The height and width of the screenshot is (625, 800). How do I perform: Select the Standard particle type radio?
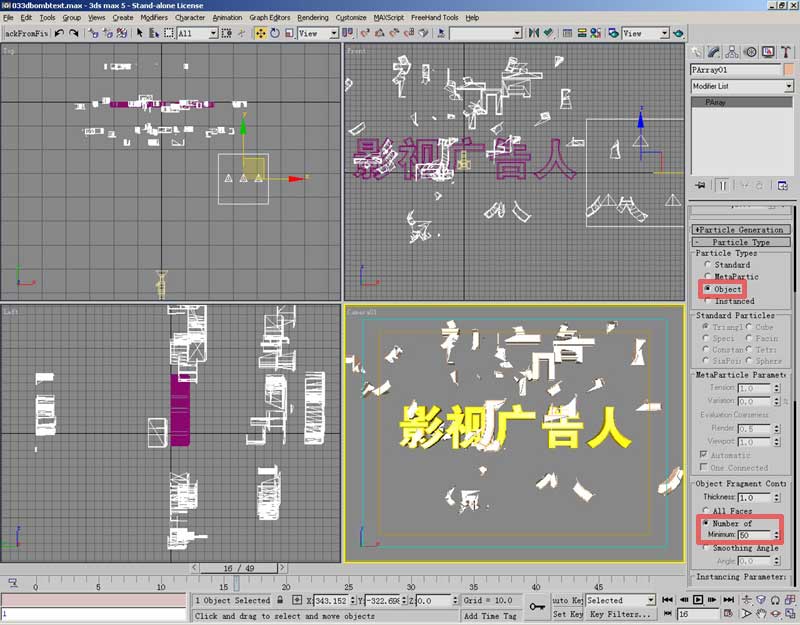point(707,265)
